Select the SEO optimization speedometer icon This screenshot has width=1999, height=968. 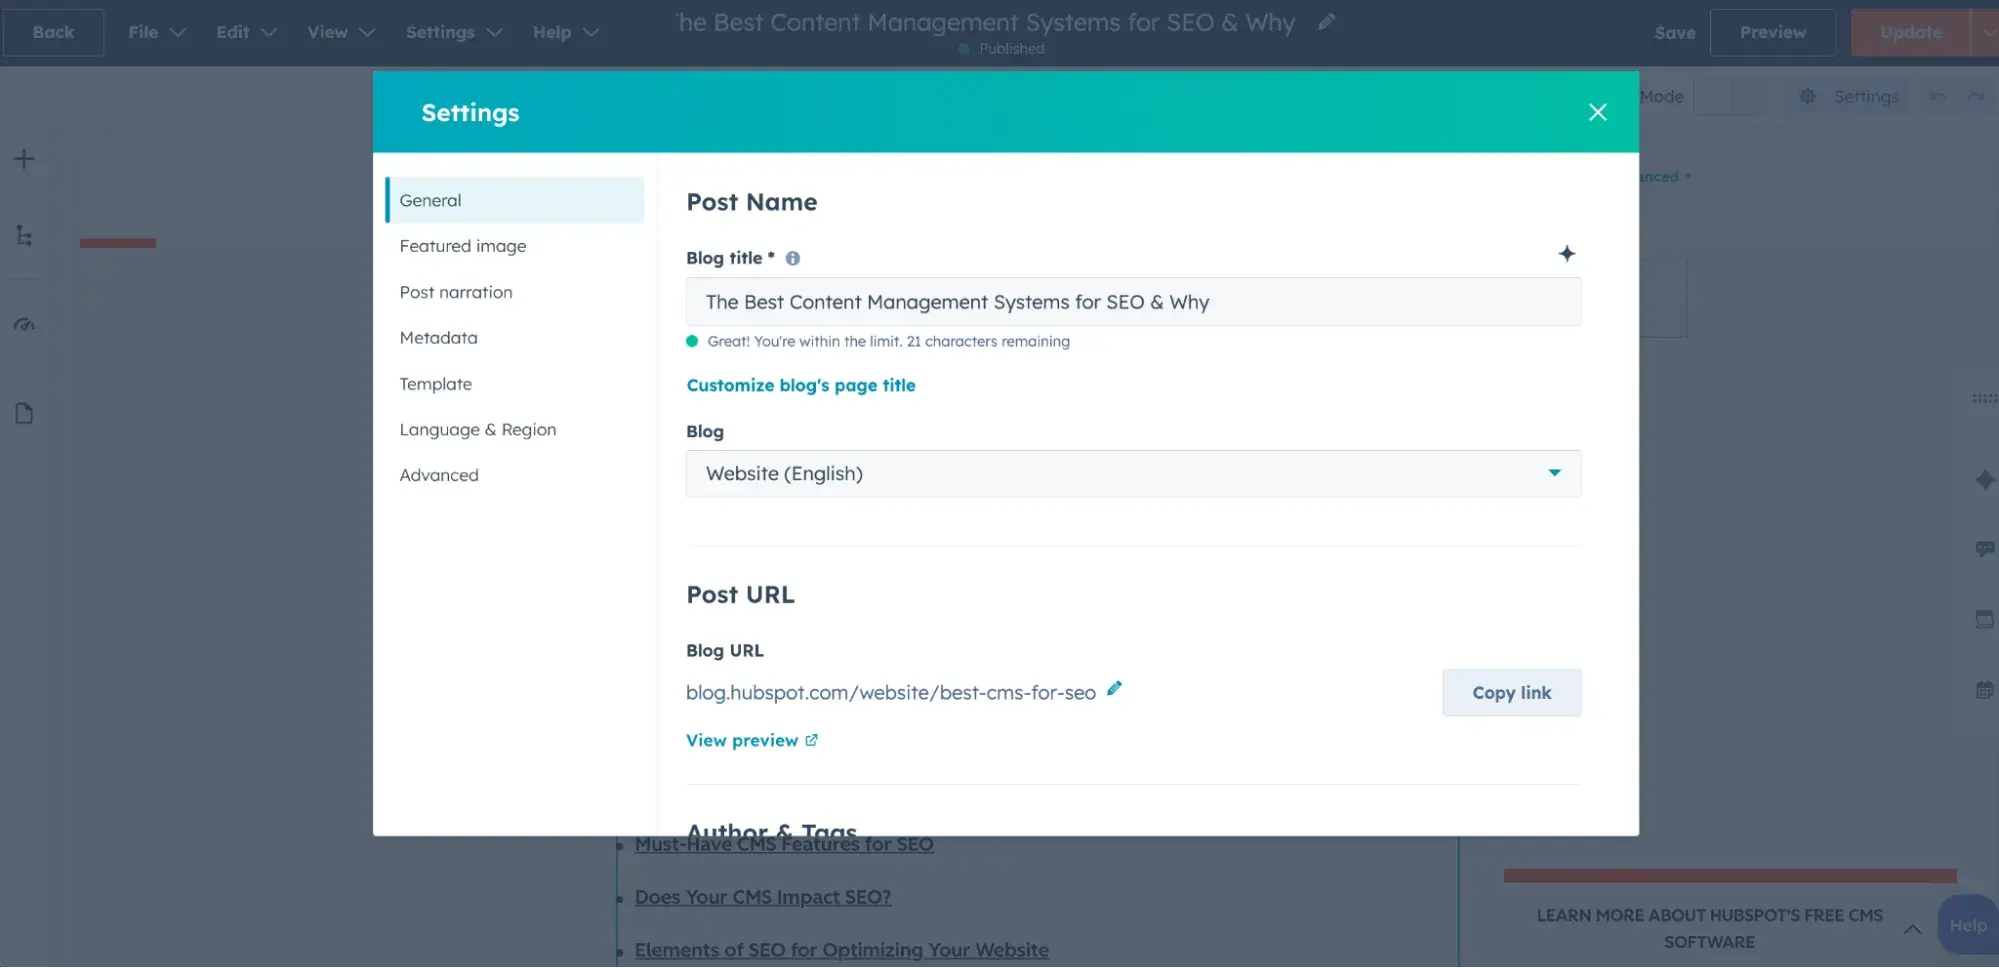[x=23, y=323]
